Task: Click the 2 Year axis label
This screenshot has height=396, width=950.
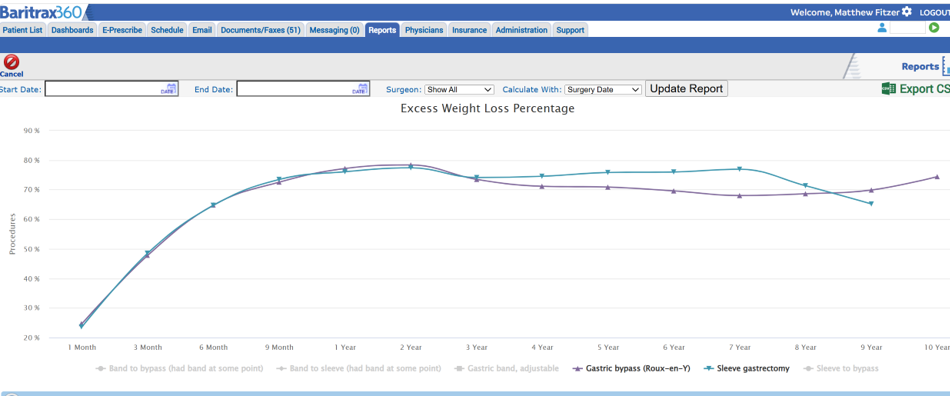Action: 410,348
